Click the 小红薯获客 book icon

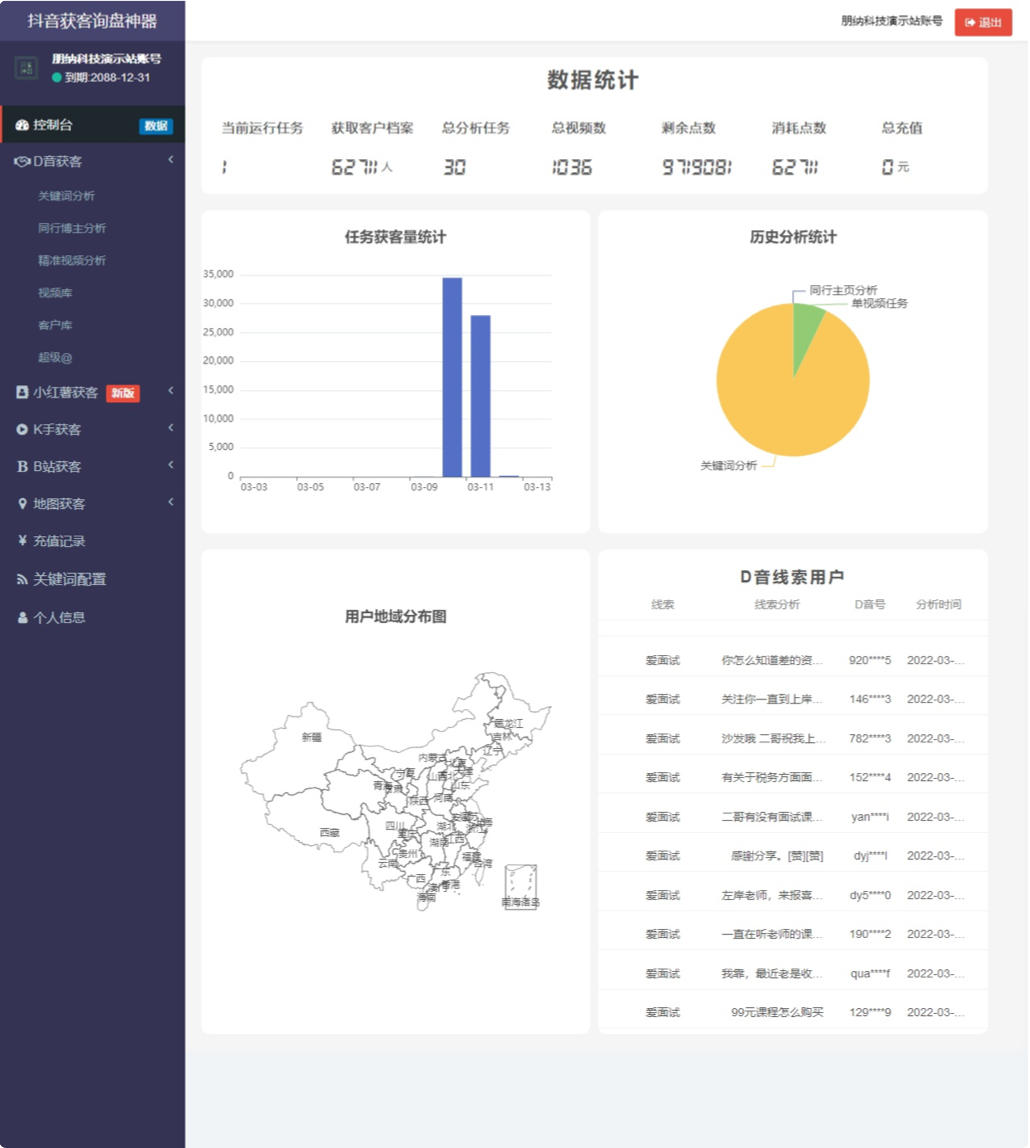[x=22, y=392]
